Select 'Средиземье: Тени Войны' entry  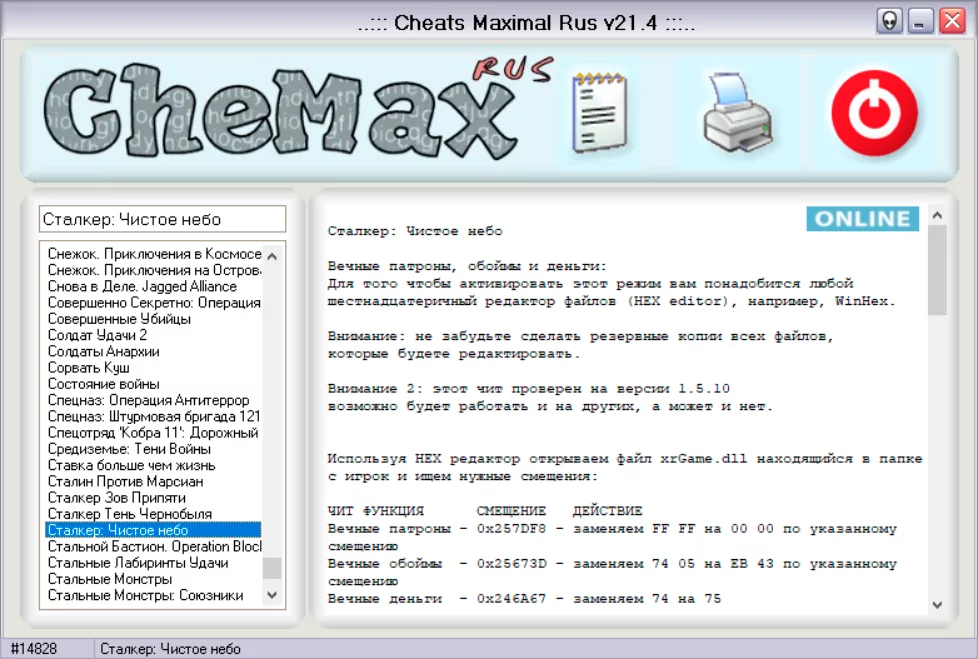(x=154, y=448)
